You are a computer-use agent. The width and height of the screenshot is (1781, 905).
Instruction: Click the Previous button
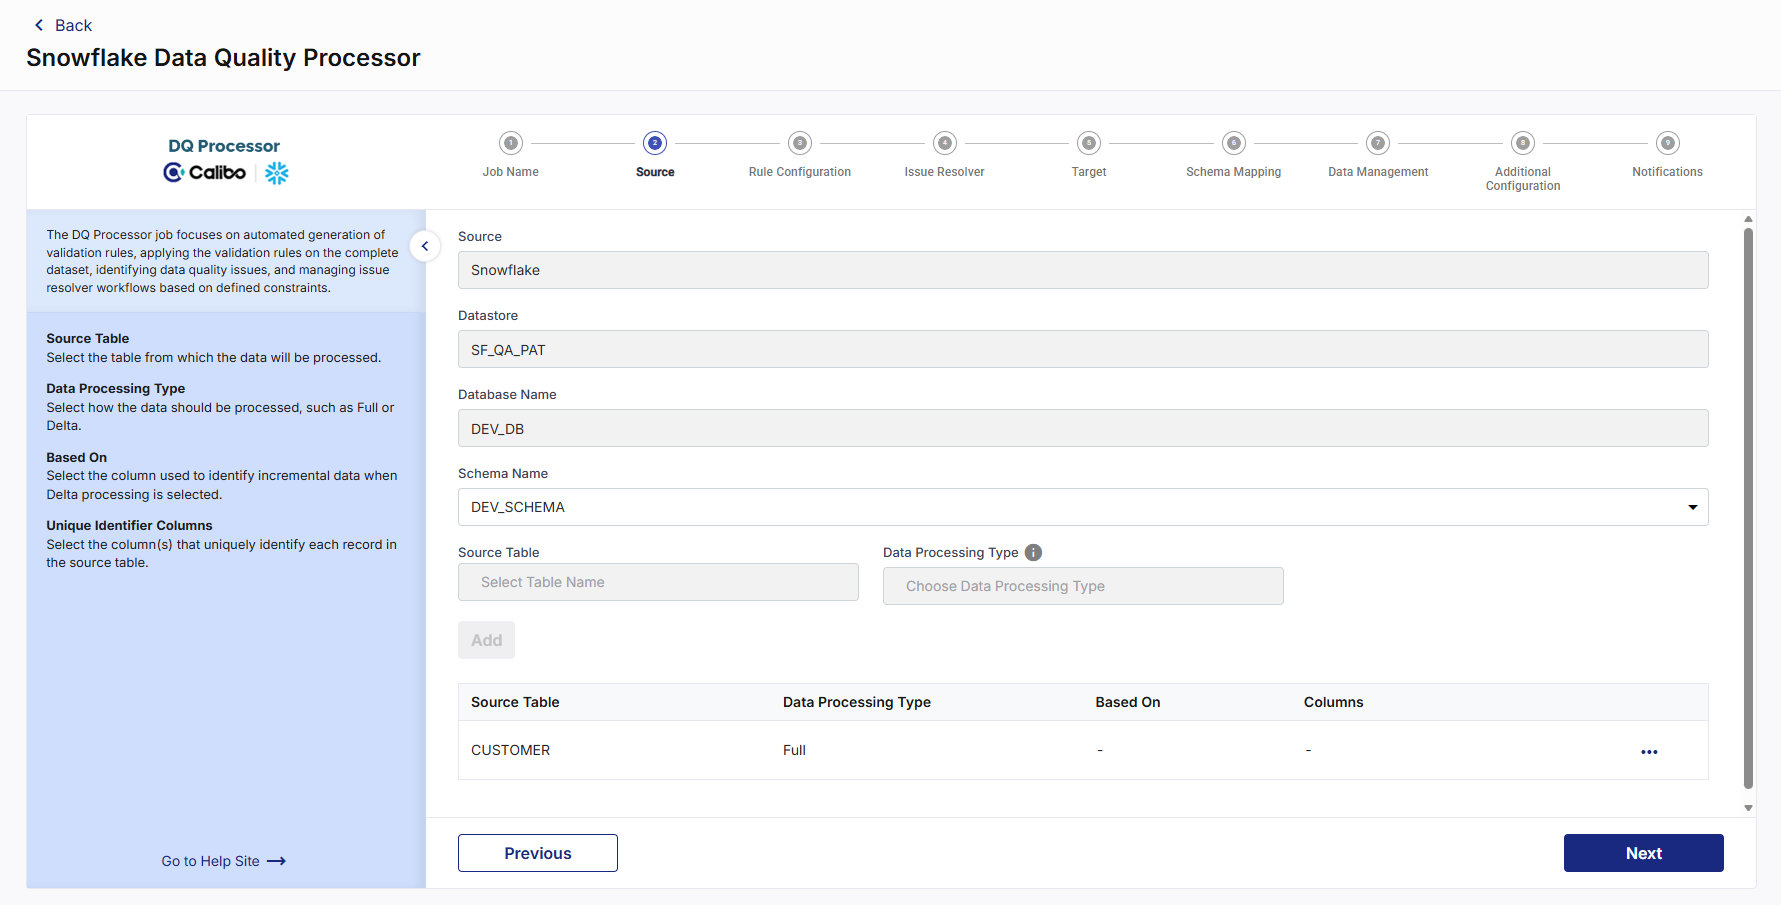(x=538, y=853)
